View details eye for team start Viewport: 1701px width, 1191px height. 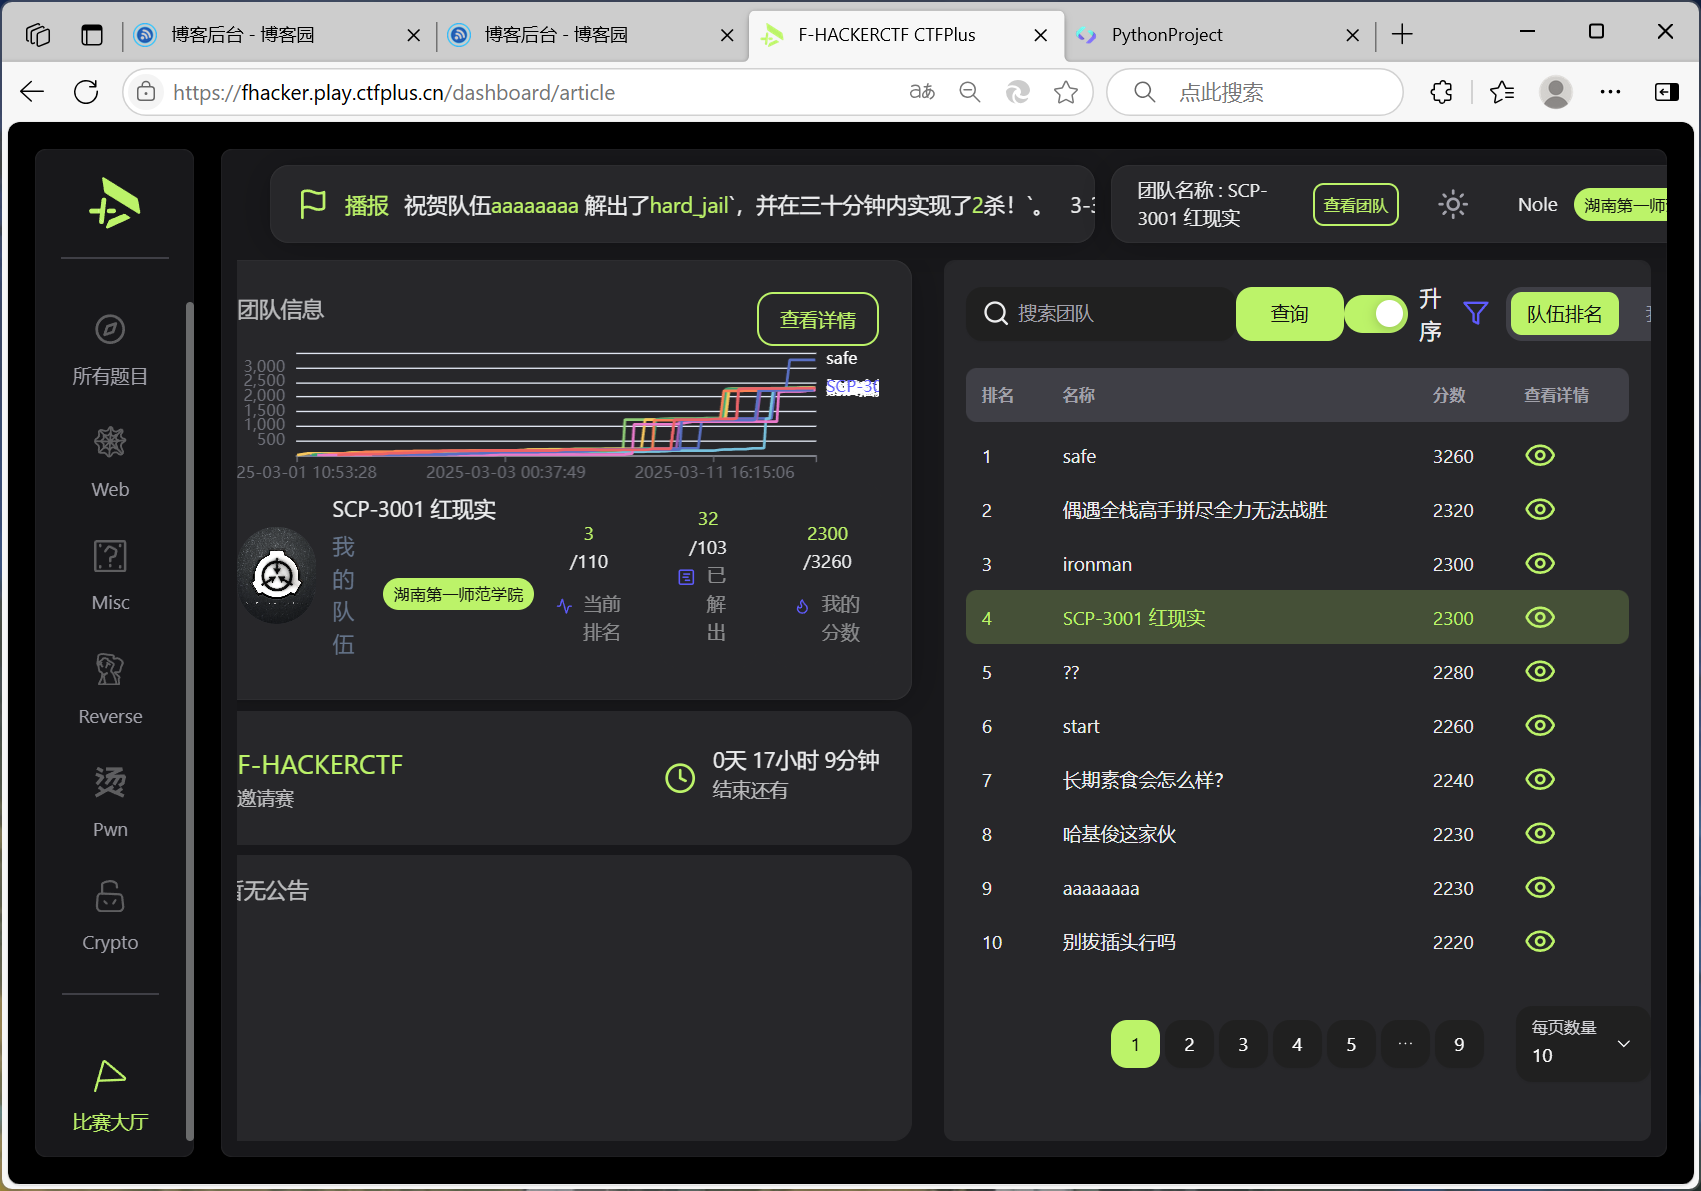(x=1540, y=726)
